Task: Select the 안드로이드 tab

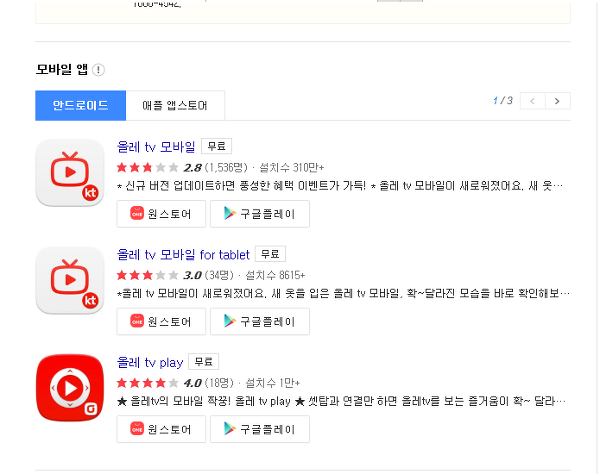Action: (x=80, y=106)
